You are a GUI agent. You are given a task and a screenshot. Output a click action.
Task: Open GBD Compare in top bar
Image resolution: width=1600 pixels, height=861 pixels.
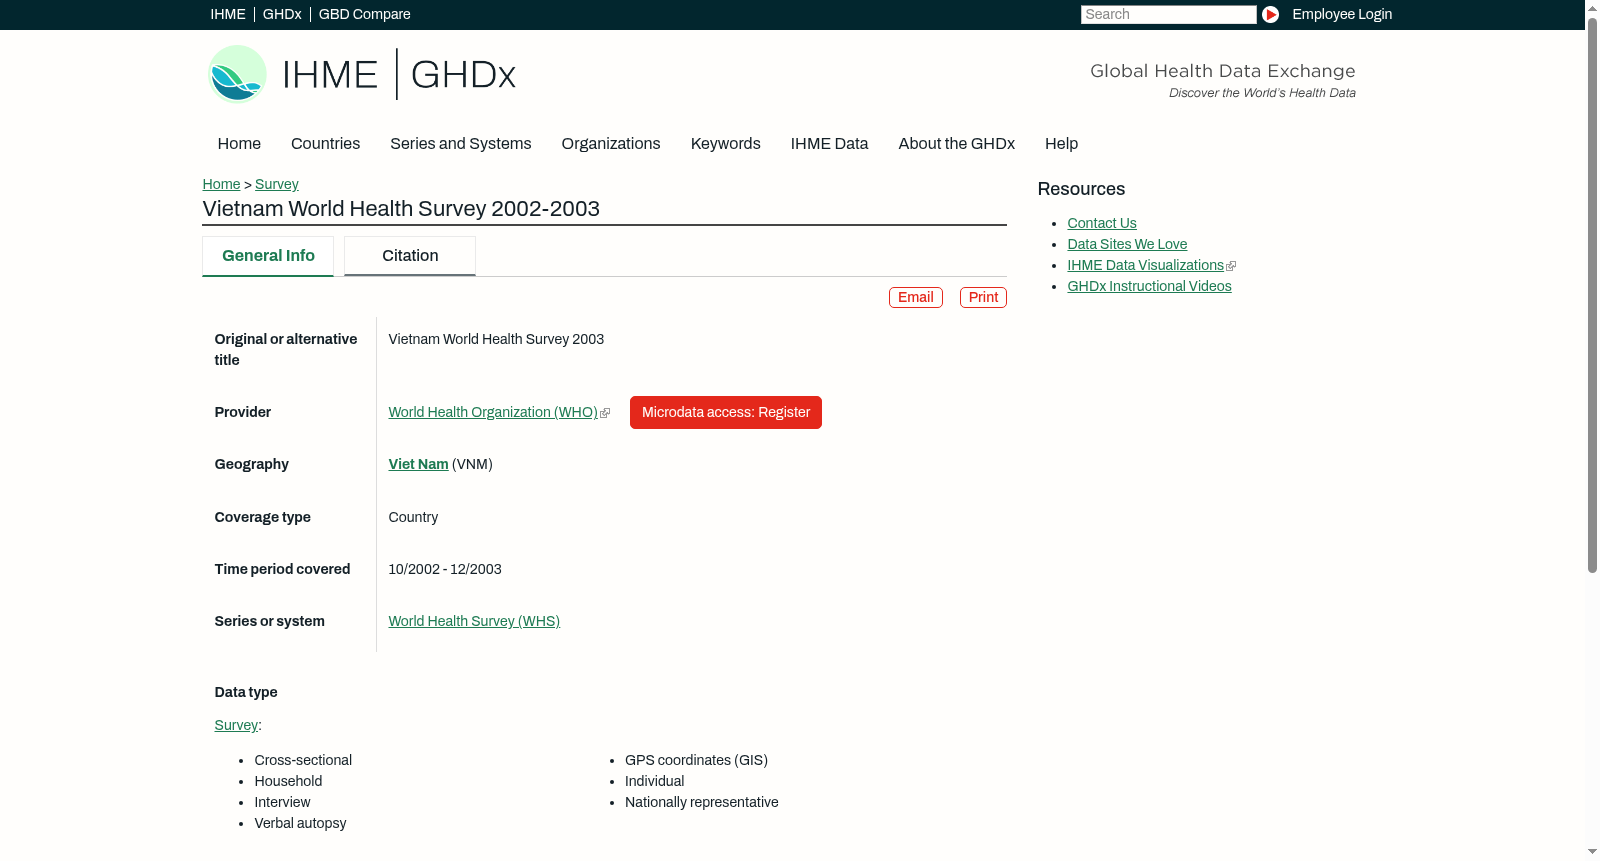click(365, 14)
